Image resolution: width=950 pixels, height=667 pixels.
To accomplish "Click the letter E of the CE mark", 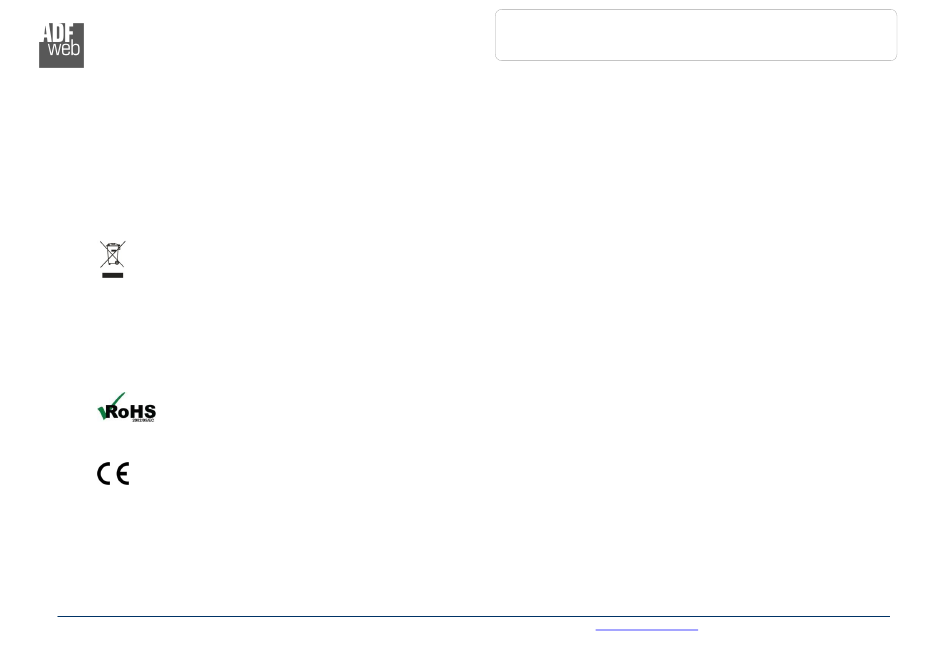I will [x=123, y=473].
